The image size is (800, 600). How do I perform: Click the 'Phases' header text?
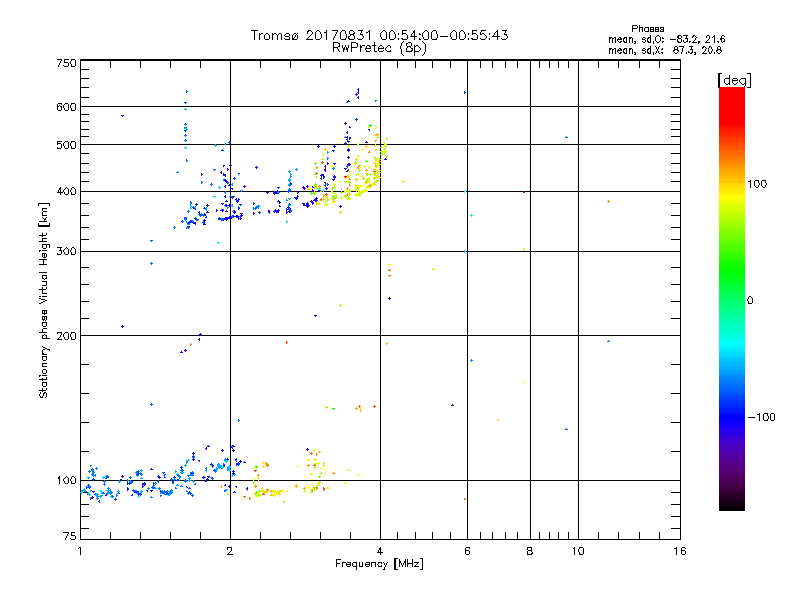tap(647, 29)
